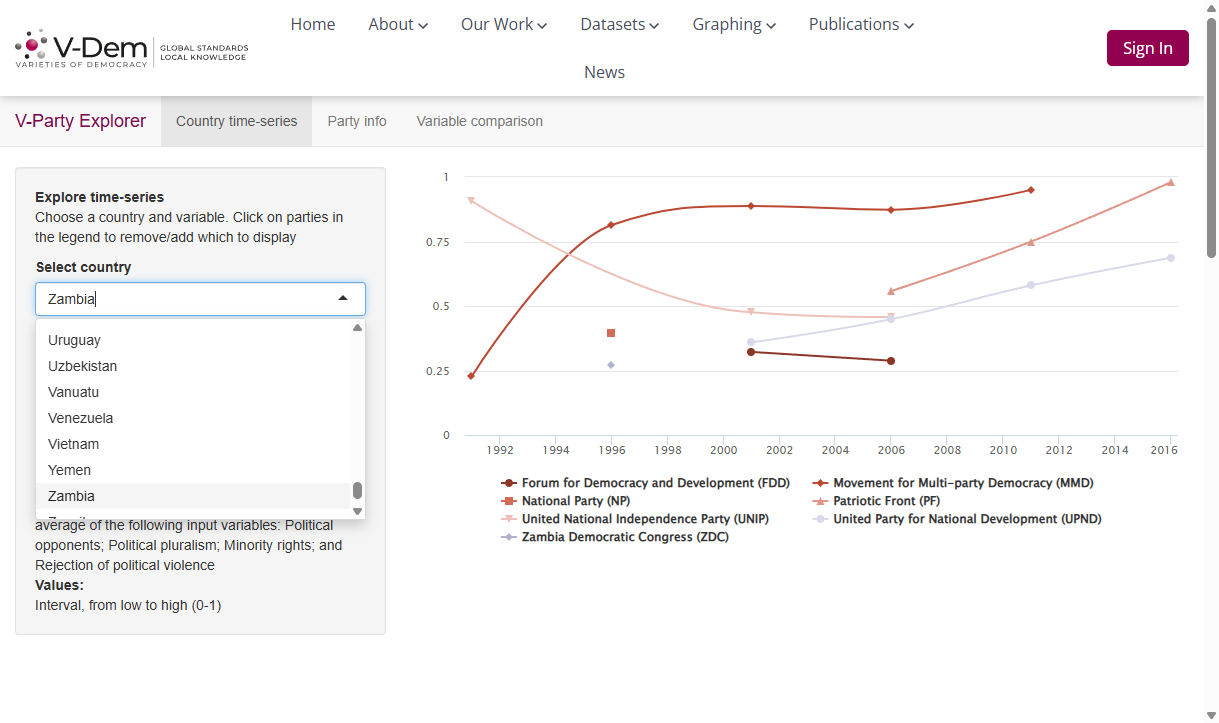This screenshot has width=1219, height=723.
Task: Toggle Forum for Democracy and Development legend
Action: pos(646,483)
